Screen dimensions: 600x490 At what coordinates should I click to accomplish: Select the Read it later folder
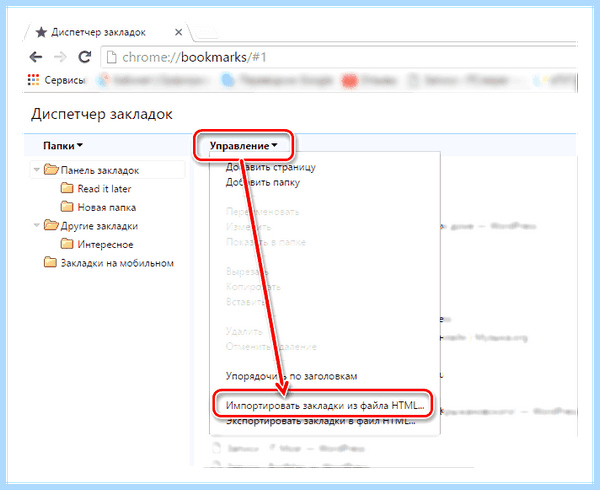96,189
